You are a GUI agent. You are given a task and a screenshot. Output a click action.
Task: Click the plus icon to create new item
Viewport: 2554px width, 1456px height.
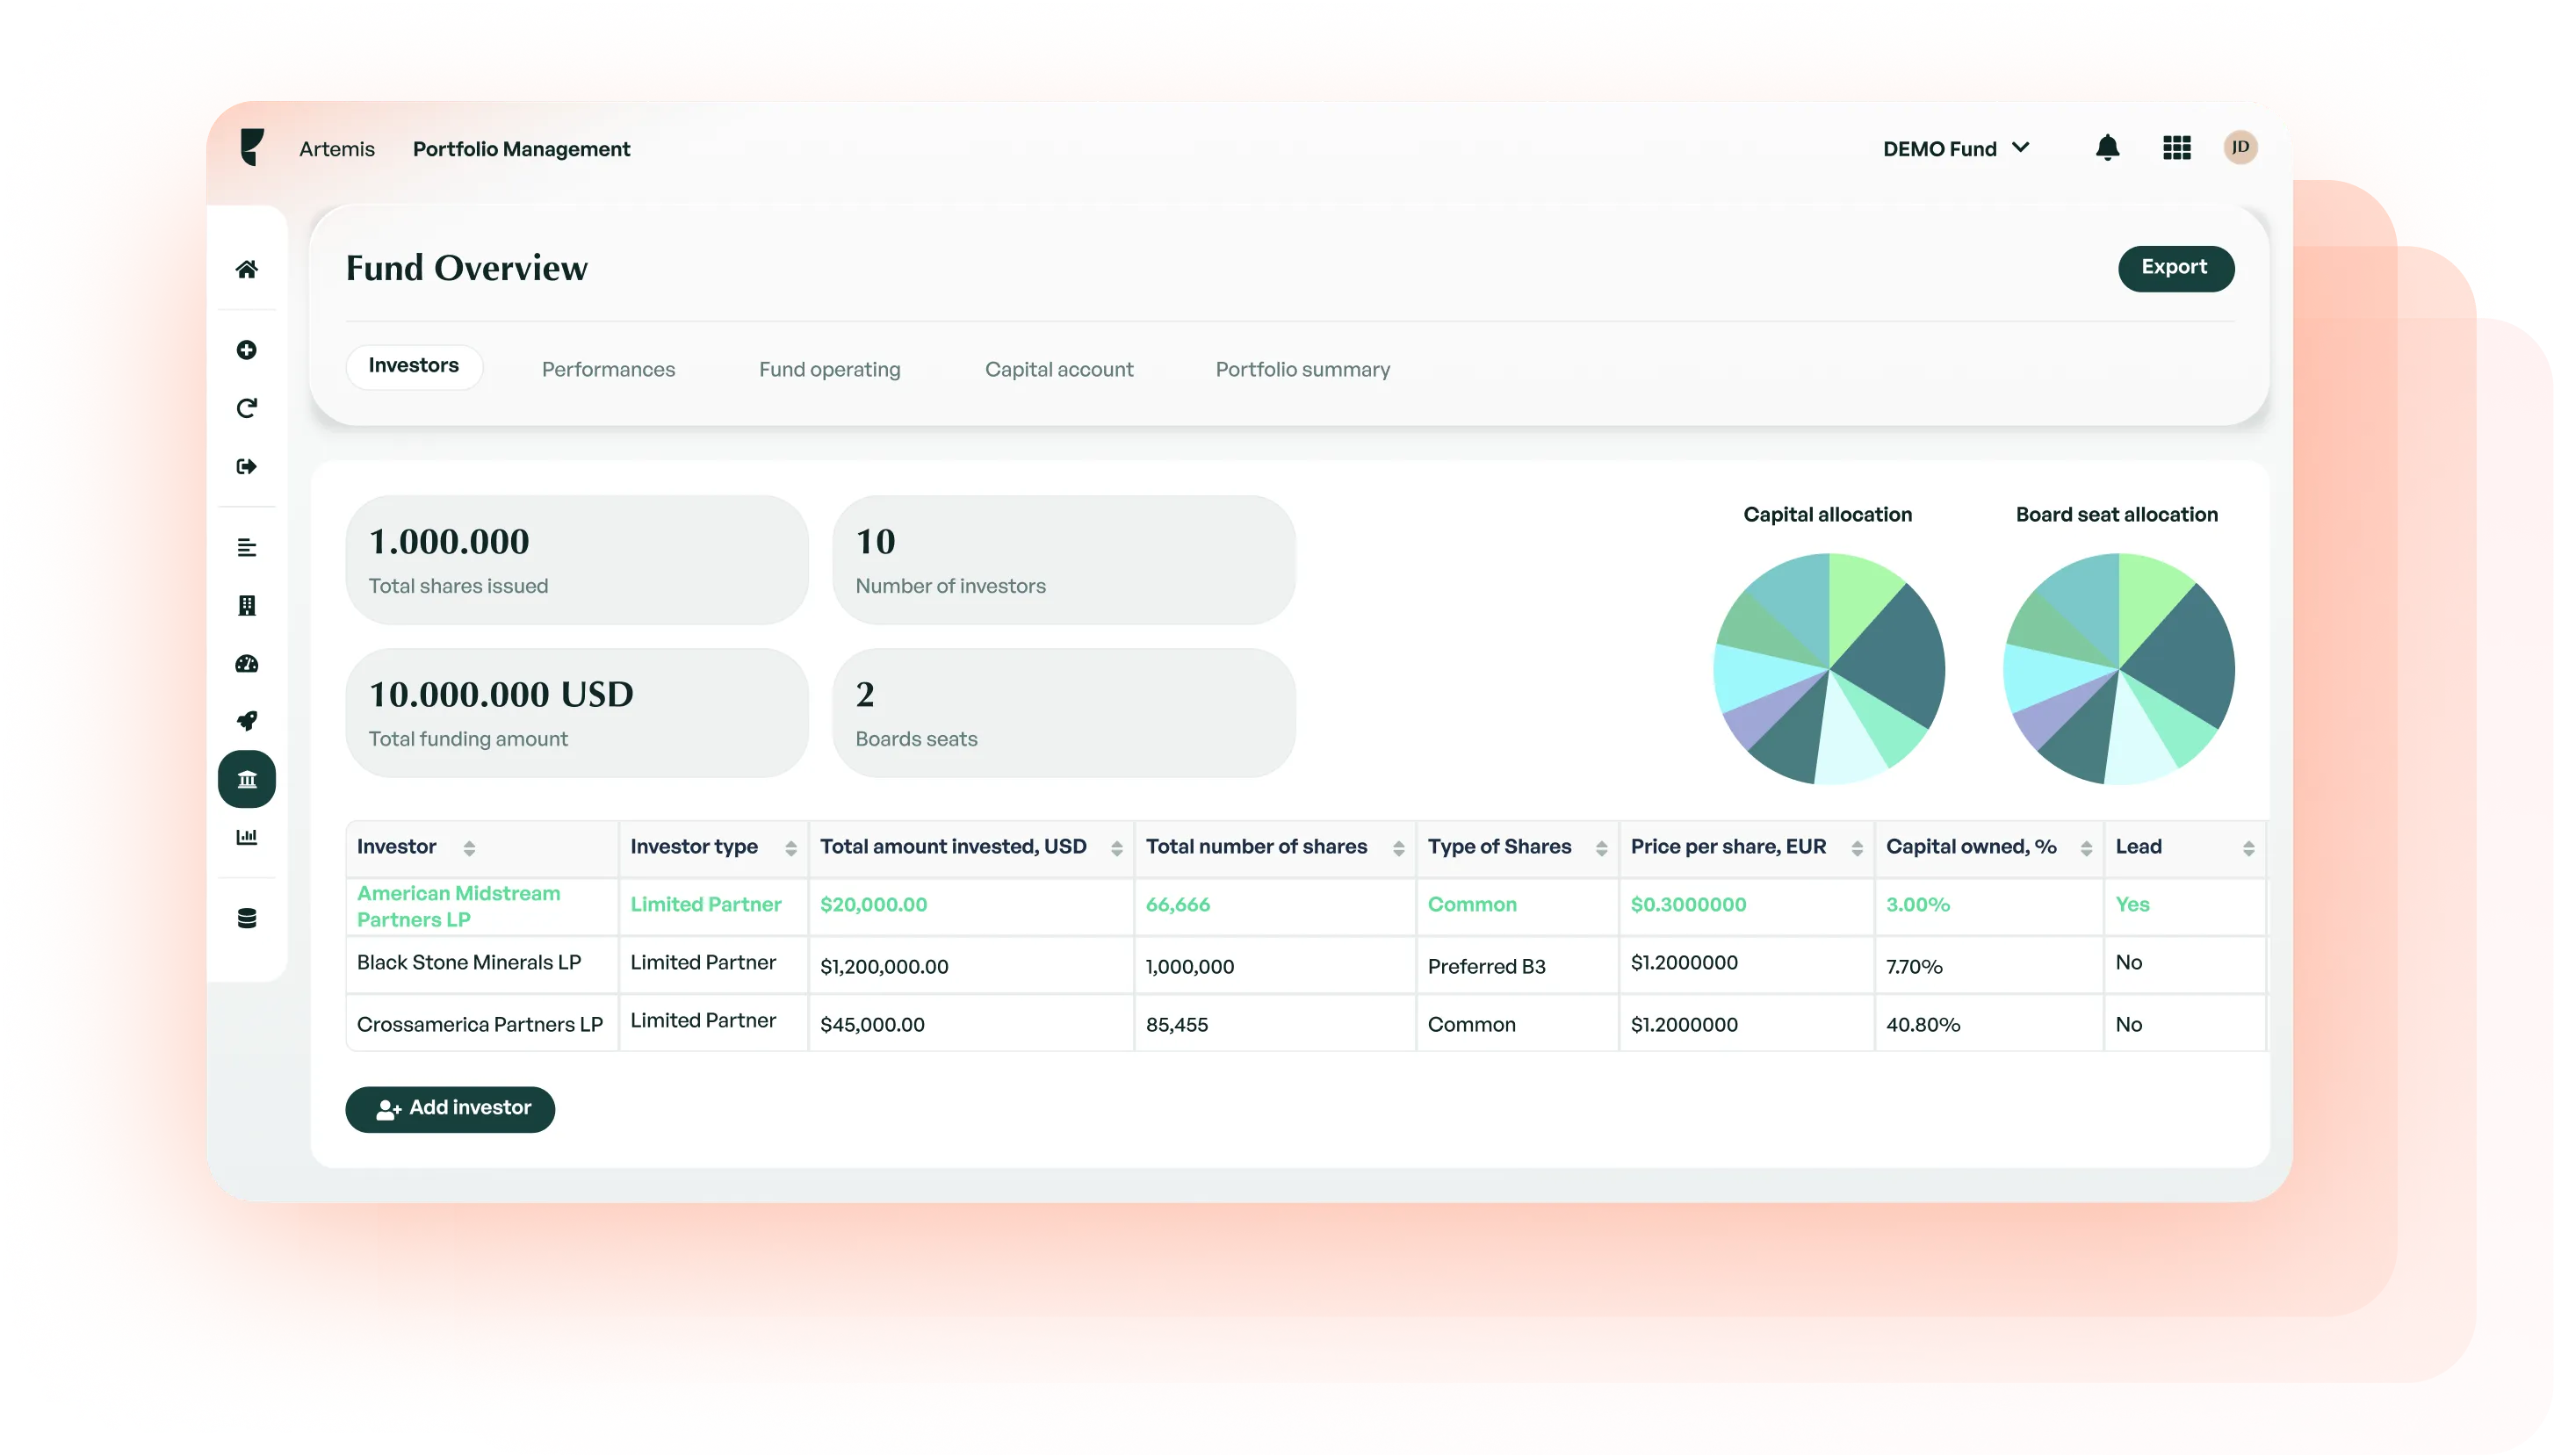click(247, 350)
